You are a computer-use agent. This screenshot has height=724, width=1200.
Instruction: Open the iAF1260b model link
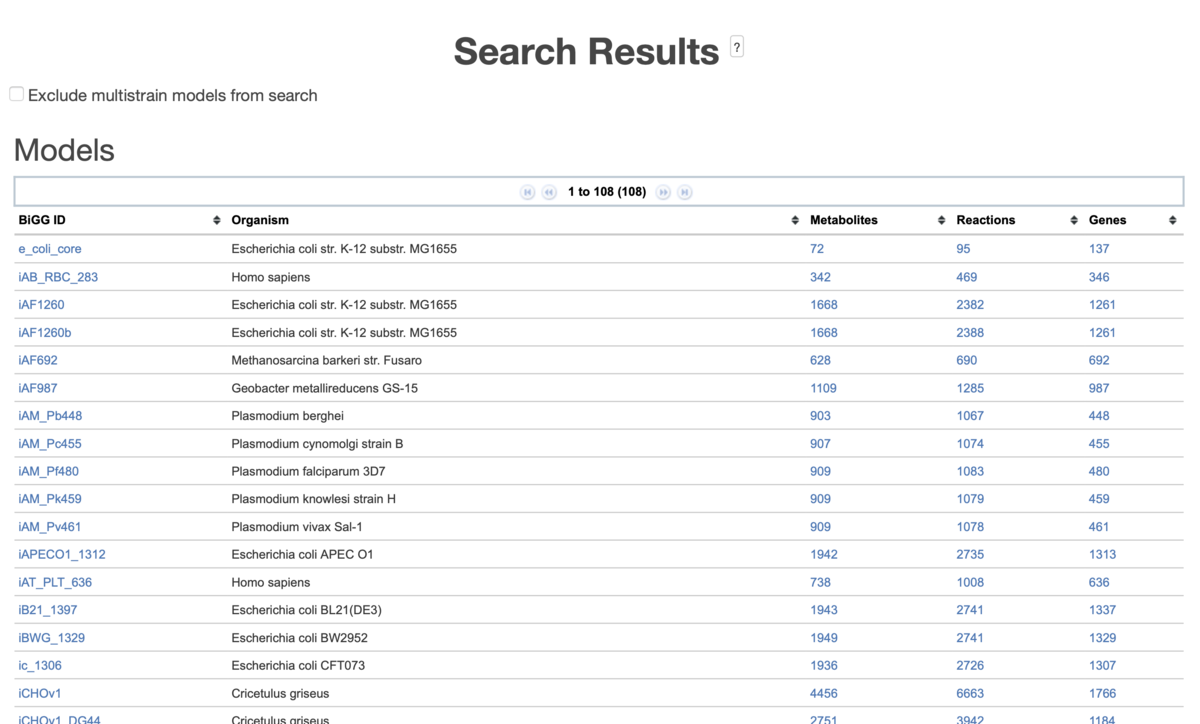[x=45, y=333]
